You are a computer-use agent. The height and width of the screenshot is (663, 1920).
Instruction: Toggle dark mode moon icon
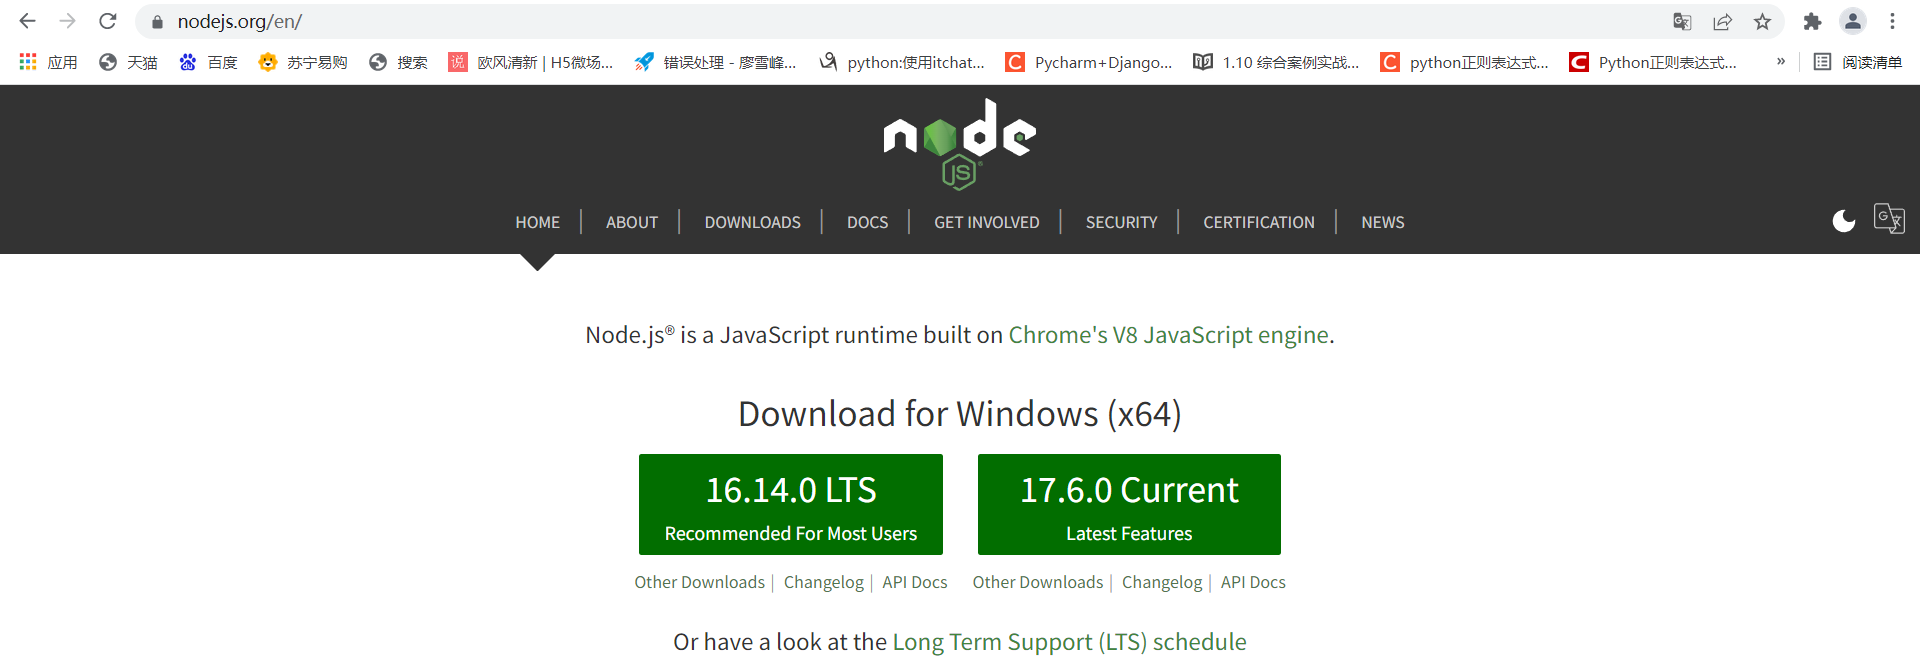point(1843,221)
